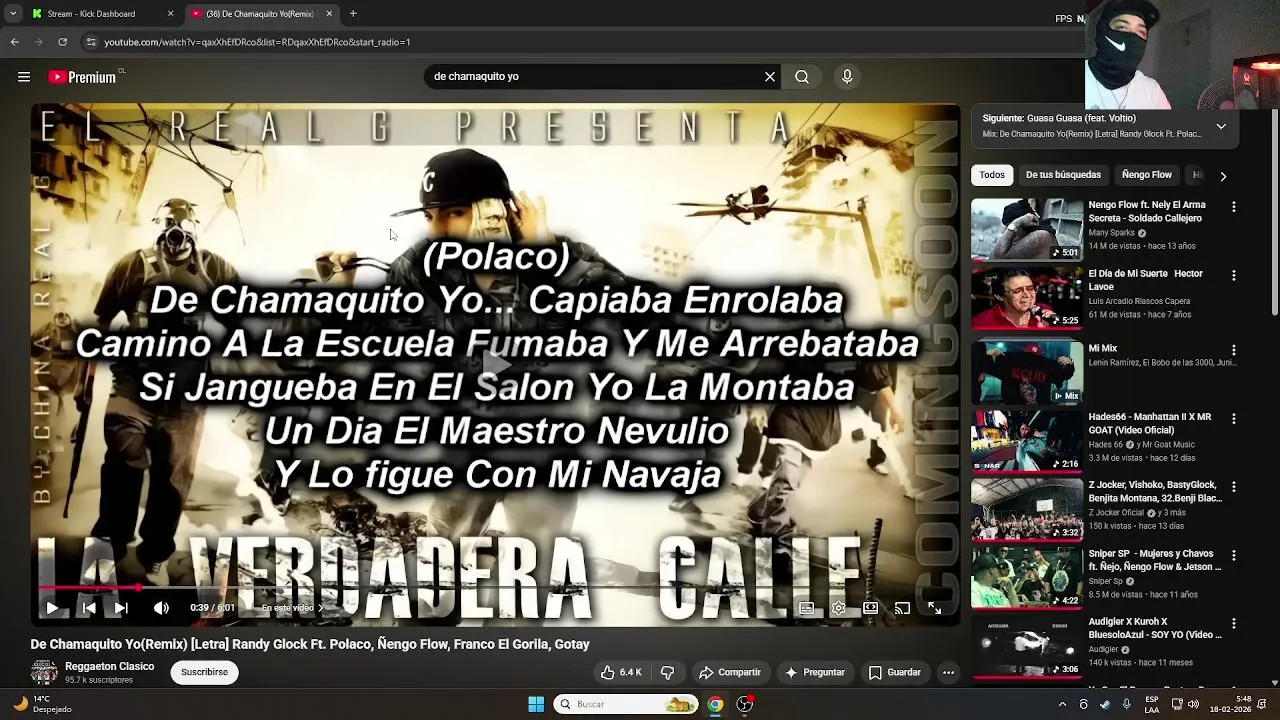Open a new browser tab with plus

(x=353, y=14)
